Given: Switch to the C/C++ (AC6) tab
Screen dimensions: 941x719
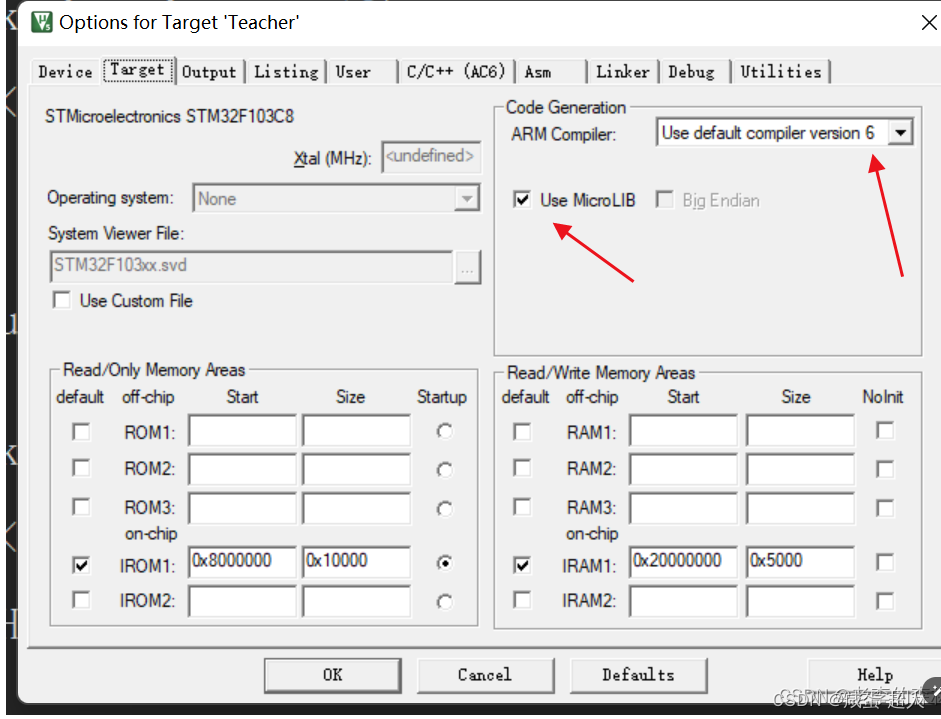Looking at the screenshot, I should point(456,72).
